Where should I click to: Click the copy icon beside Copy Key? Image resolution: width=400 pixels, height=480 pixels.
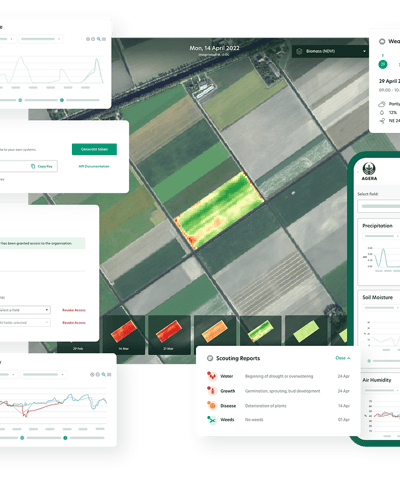(33, 166)
